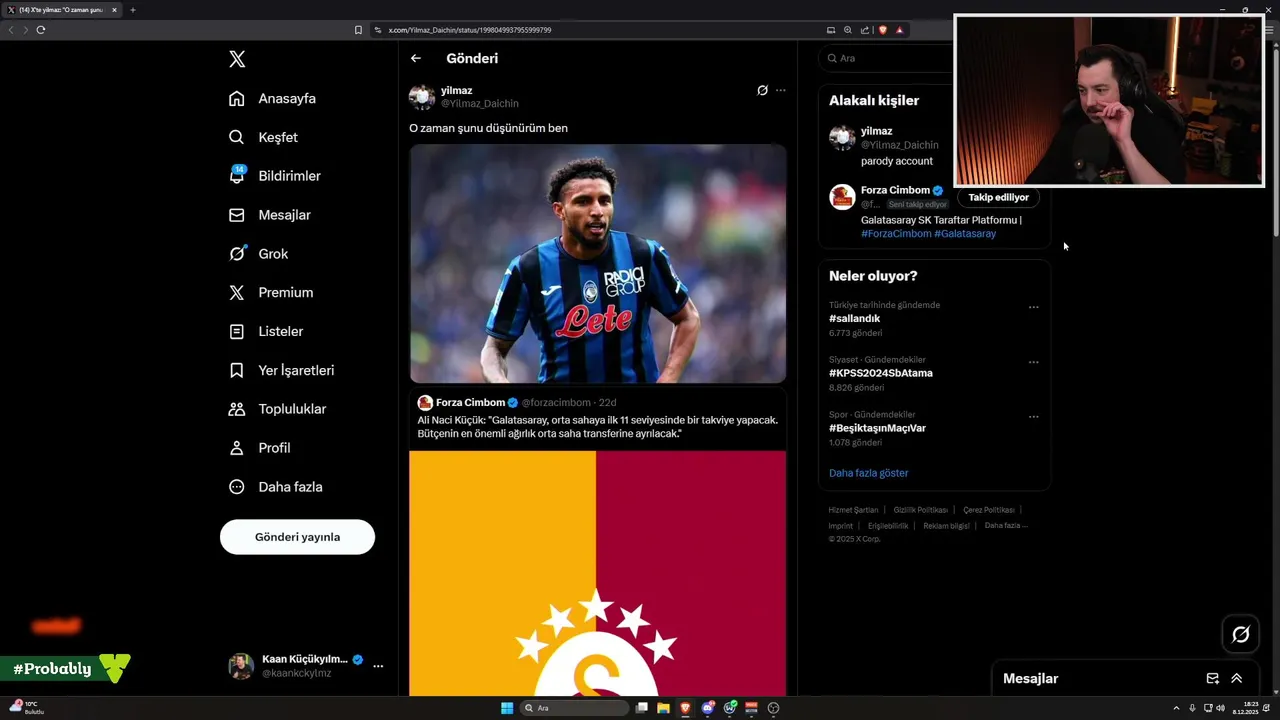Open a new browser tab
This screenshot has width=1280, height=720.
[132, 10]
